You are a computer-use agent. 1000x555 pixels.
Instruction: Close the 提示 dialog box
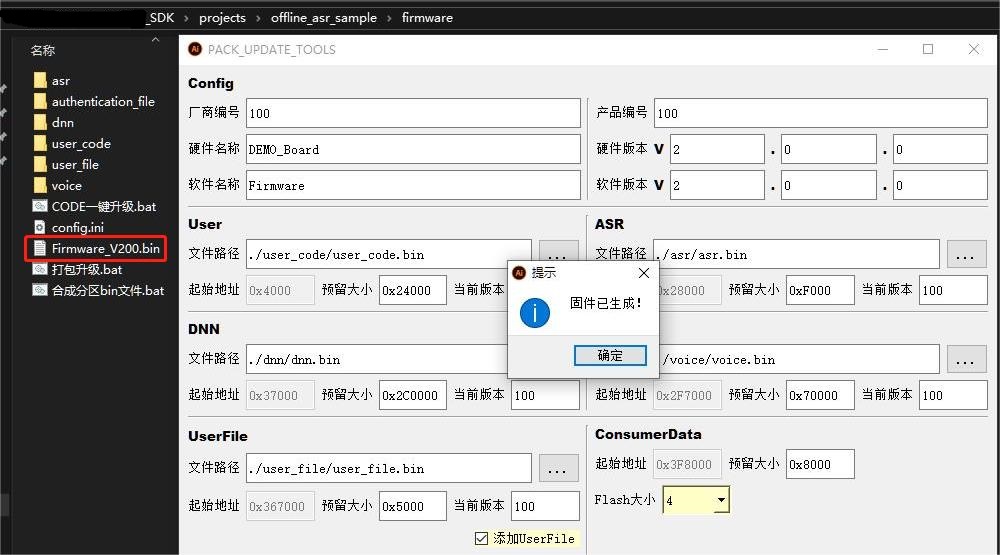pos(643,273)
